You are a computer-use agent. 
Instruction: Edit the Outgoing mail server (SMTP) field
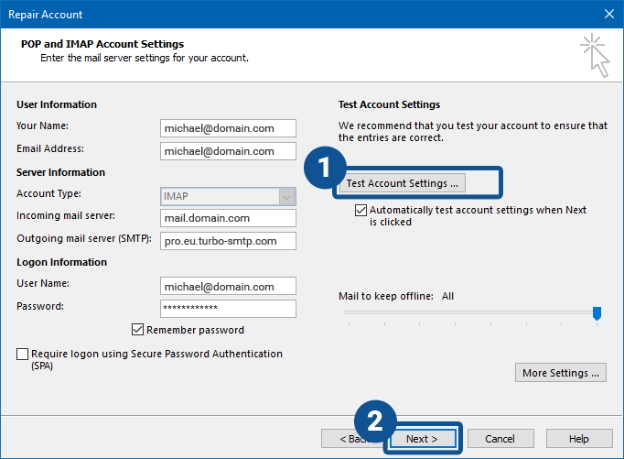(x=228, y=241)
